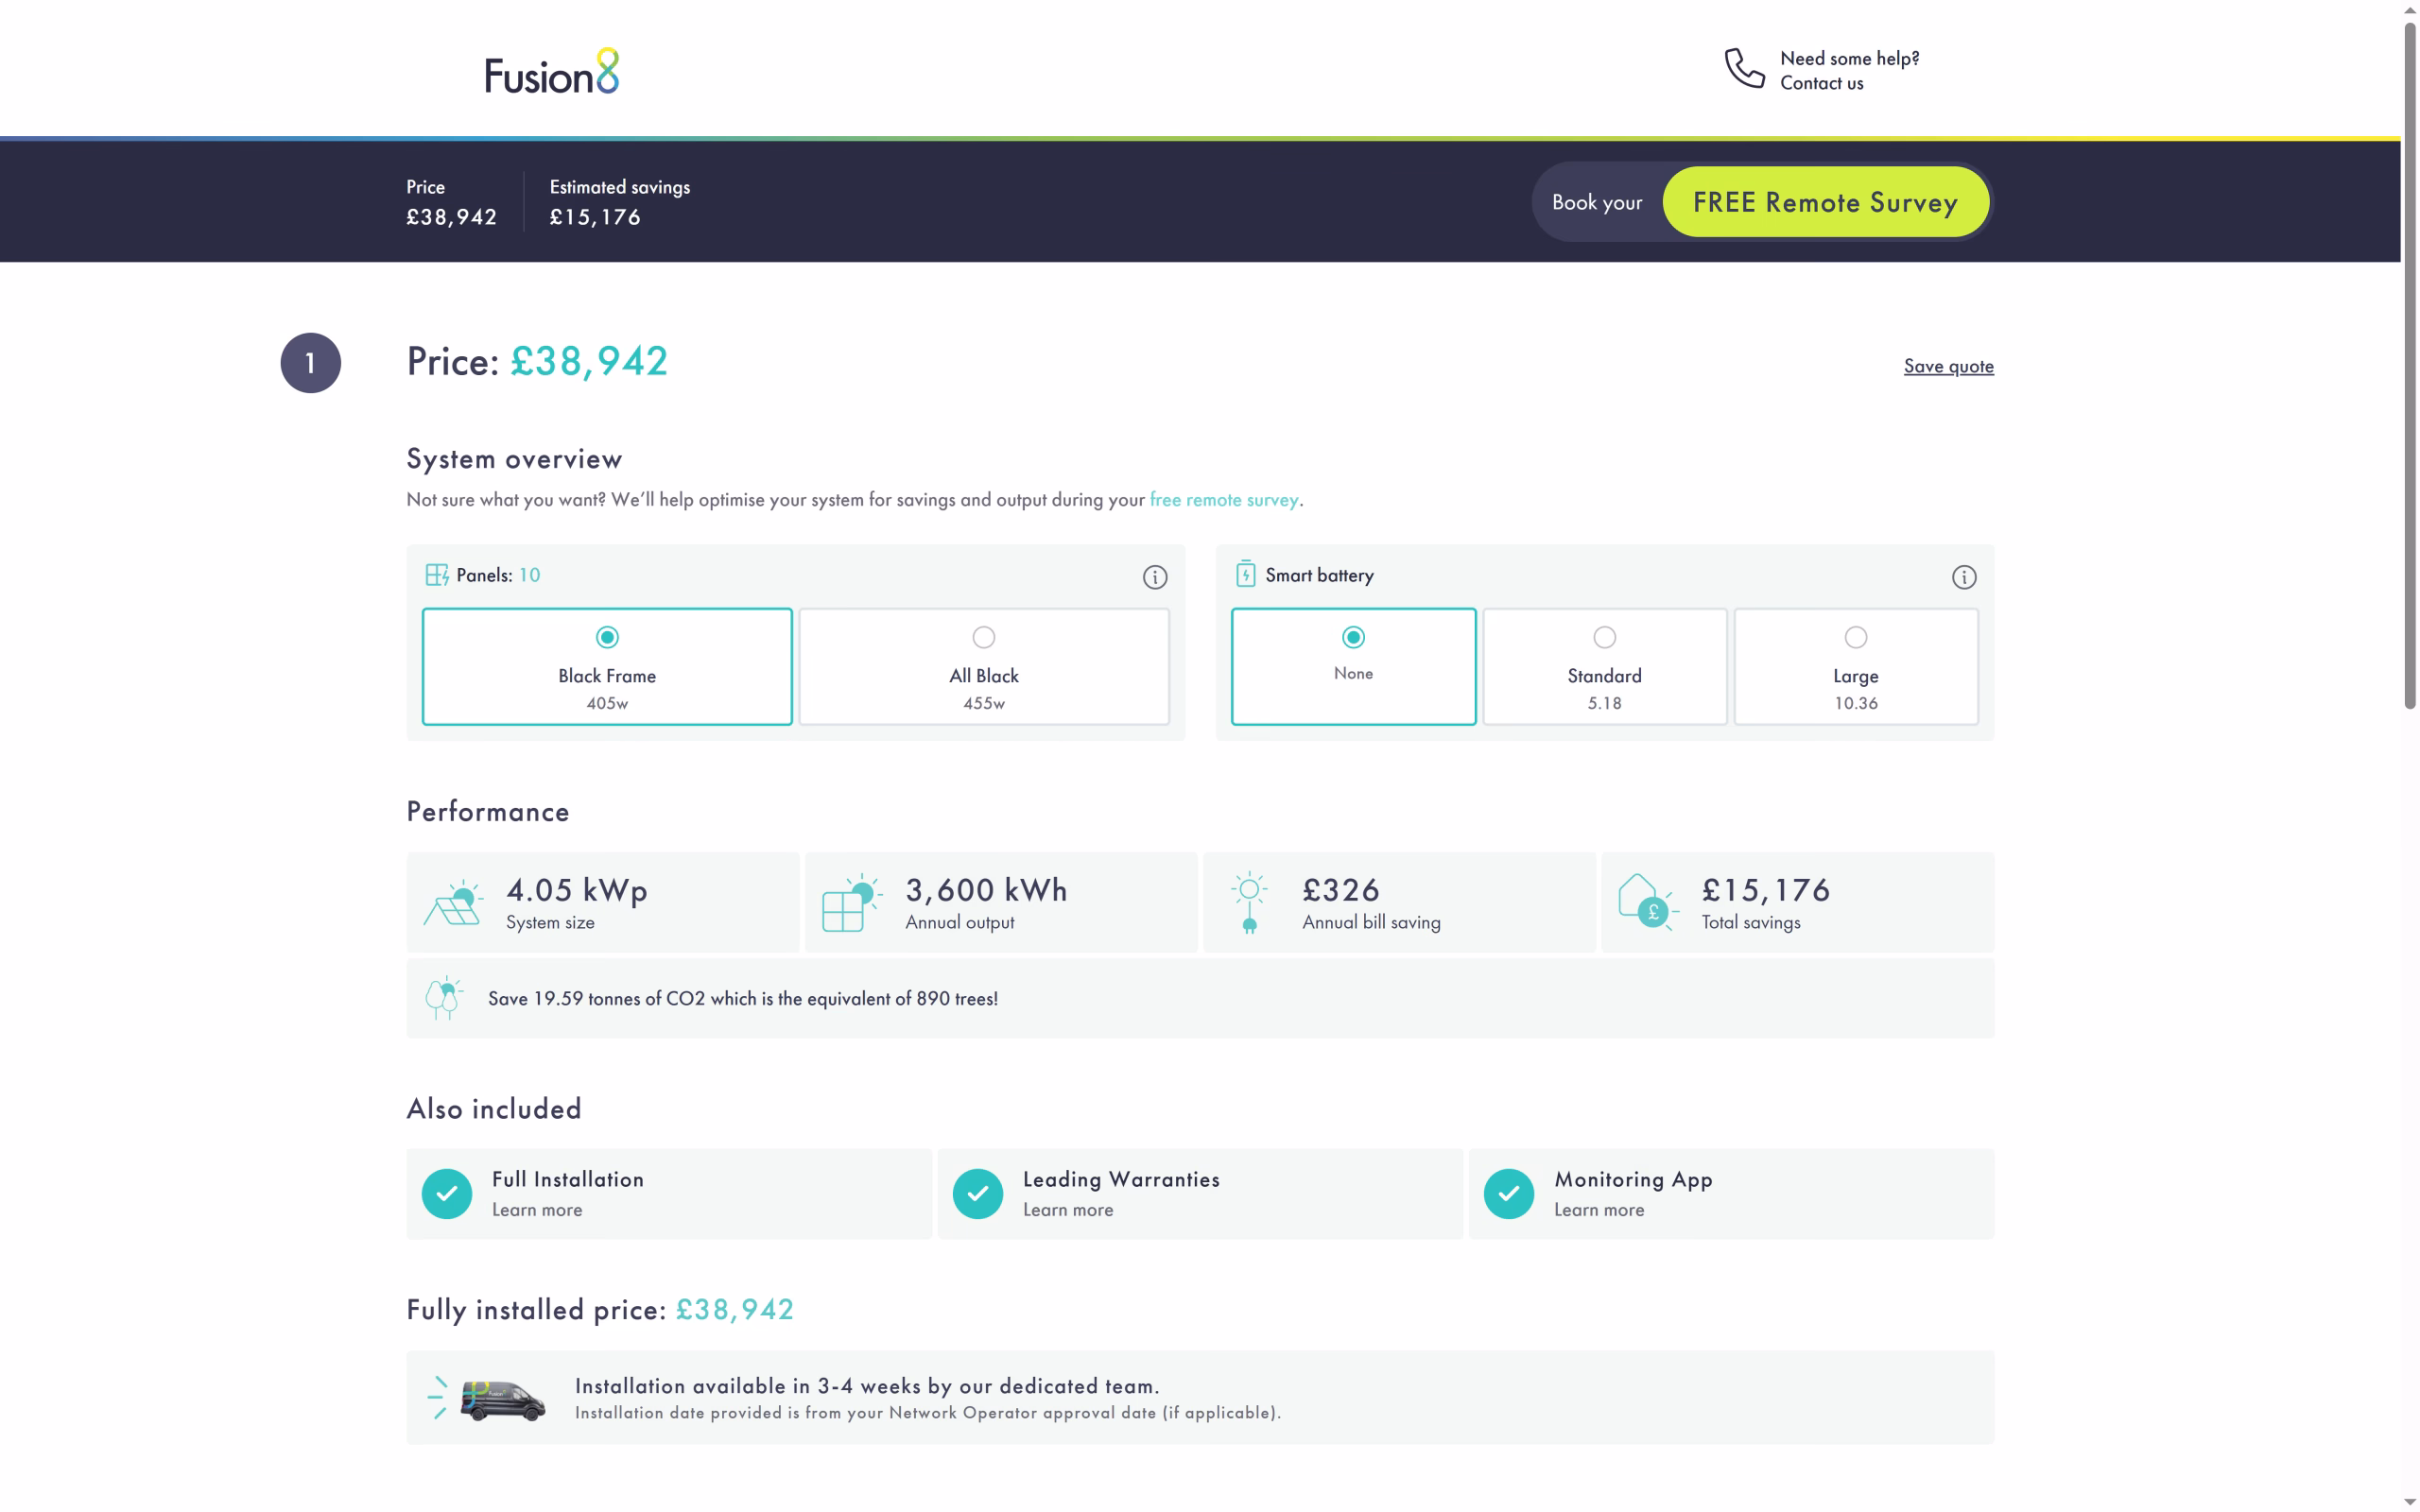Click the Leading Warranties checkmark icon
Screen dimensions: 2420x1512
pos(977,1194)
